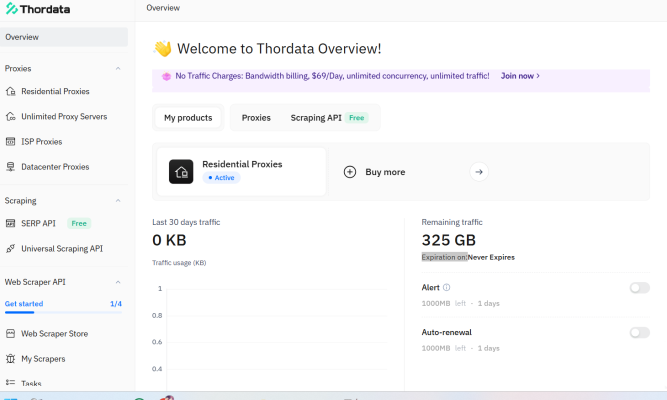Open Residential Proxies sidebar label
Viewport: 667px width, 400px height.
55,91
